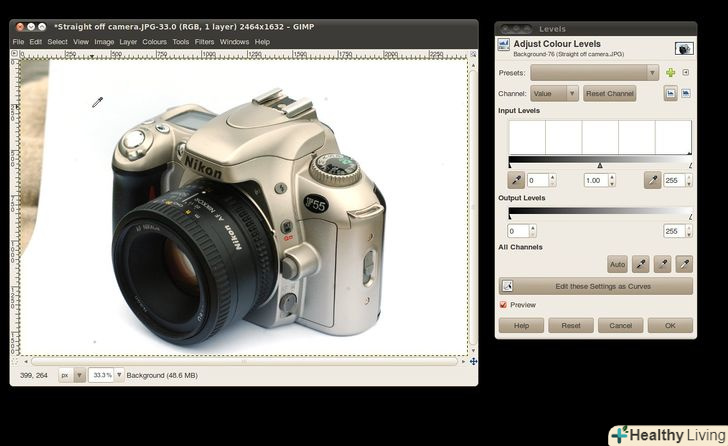Click the Auto levels button
The height and width of the screenshot is (446, 728).
click(617, 264)
